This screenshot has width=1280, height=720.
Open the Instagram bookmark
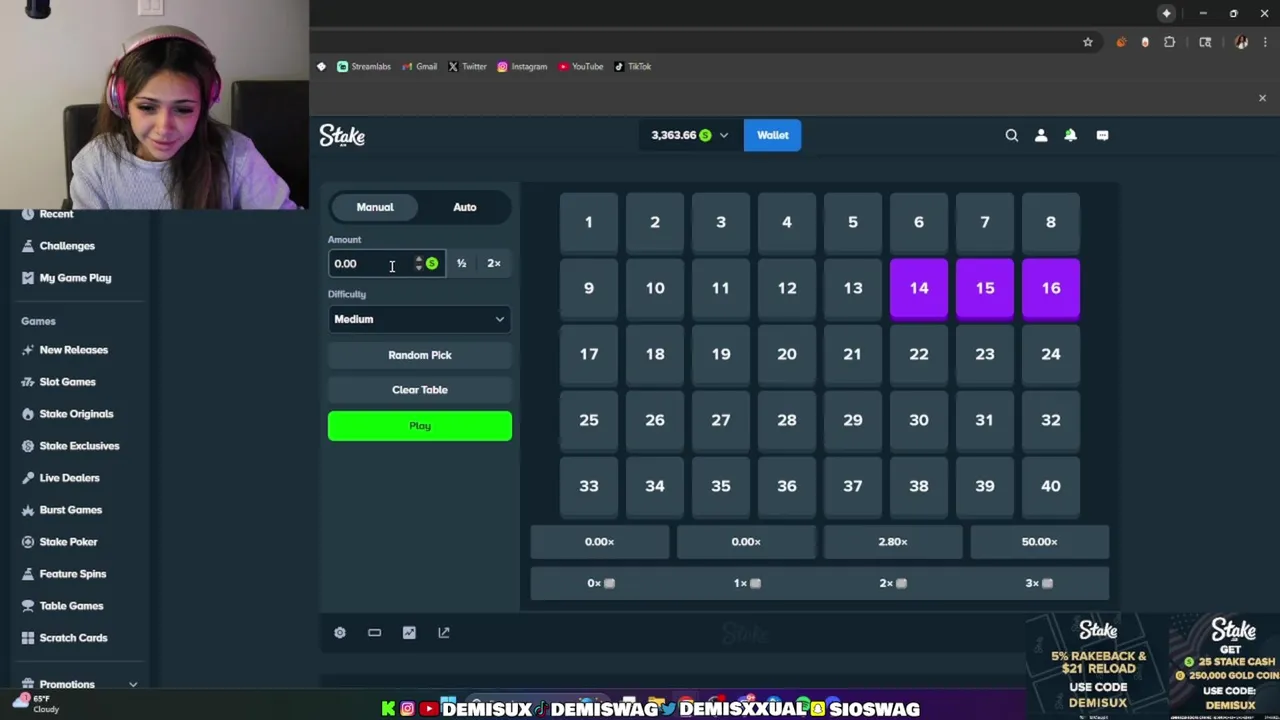click(522, 67)
